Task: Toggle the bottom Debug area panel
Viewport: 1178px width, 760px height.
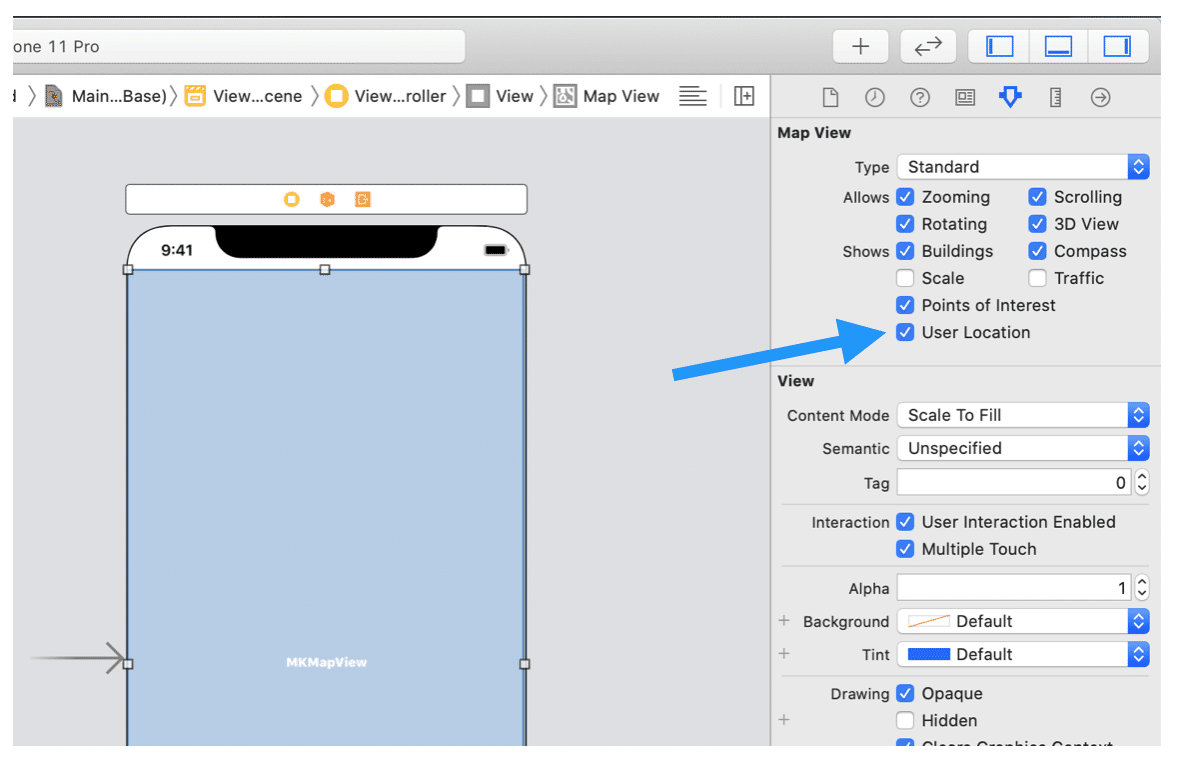Action: [1058, 47]
